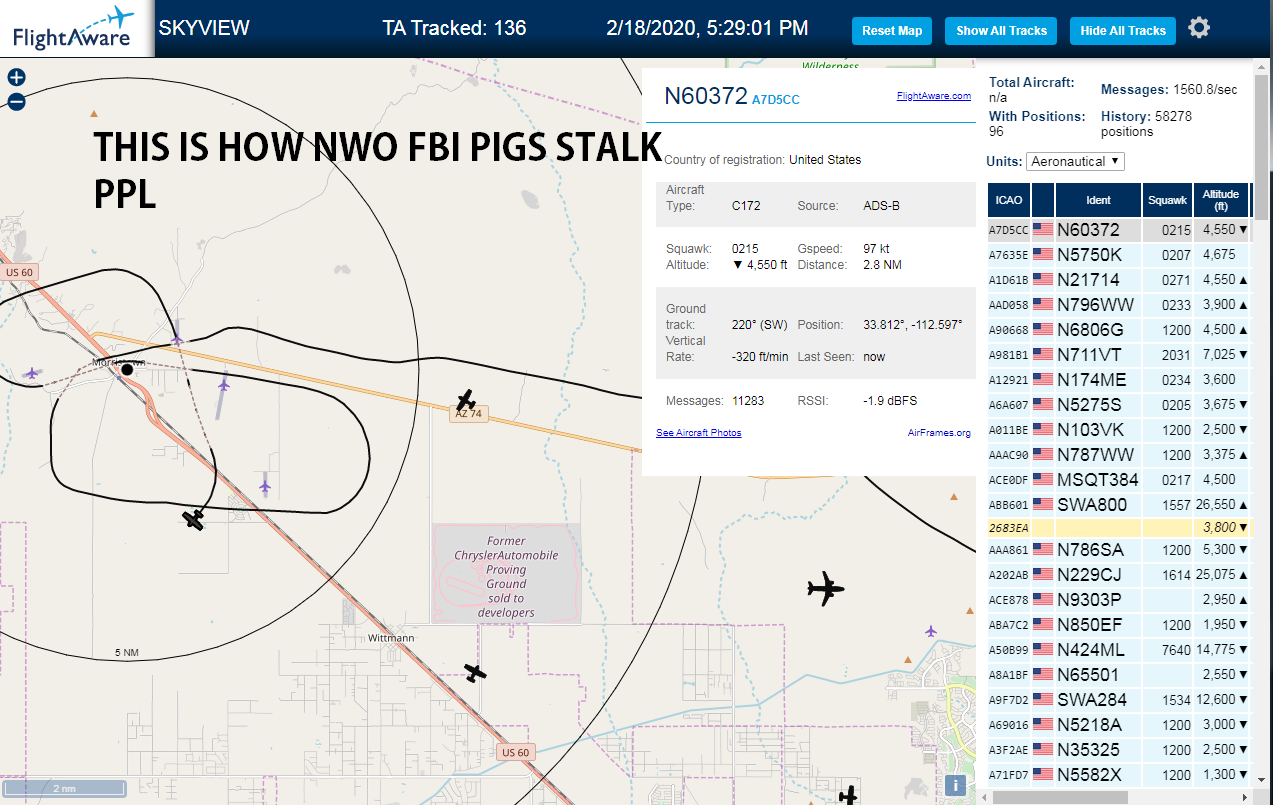Click the Reset Map button
Viewport: 1273px width, 805px height.
[x=892, y=31]
